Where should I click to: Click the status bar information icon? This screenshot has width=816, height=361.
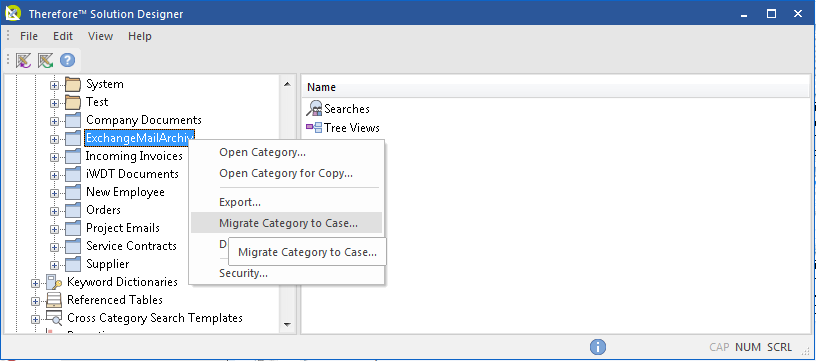click(x=598, y=347)
